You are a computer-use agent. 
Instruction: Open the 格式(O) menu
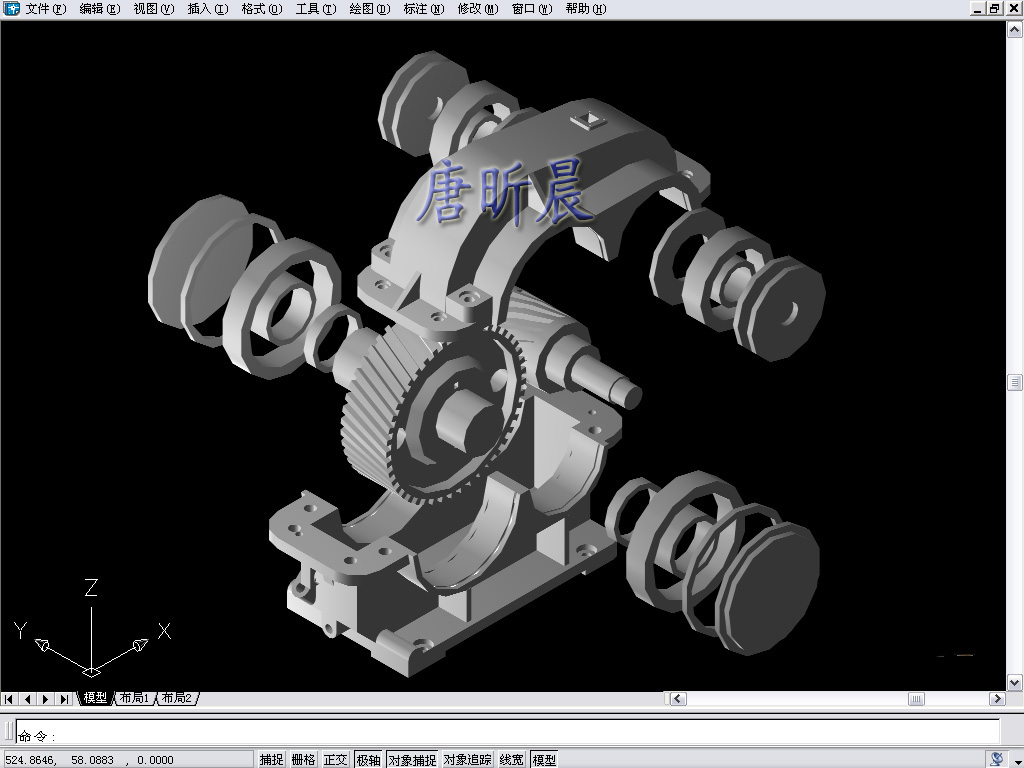(262, 8)
